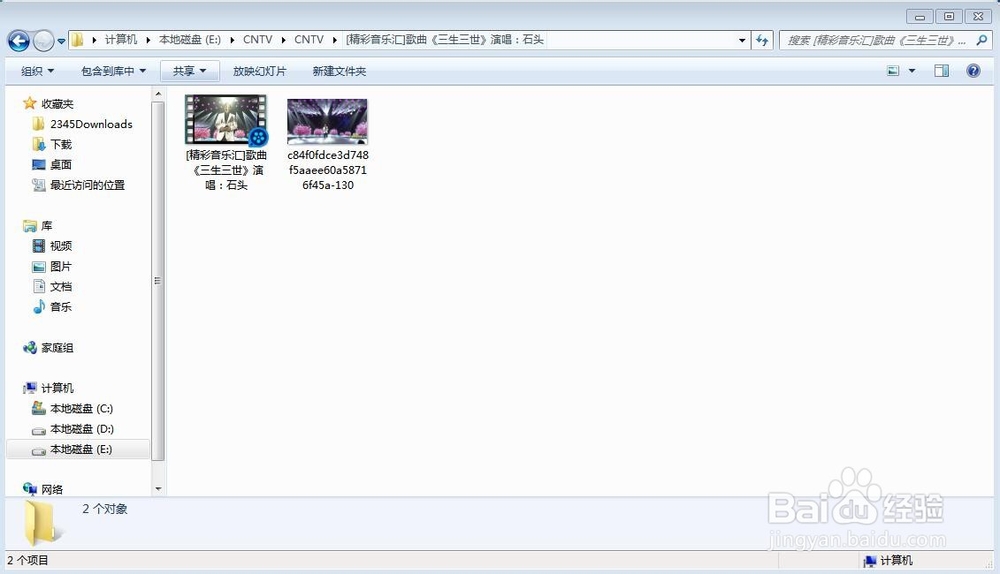The height and width of the screenshot is (574, 1000).
Task: Click sidebar scrollbar up arrow
Action: tap(158, 94)
